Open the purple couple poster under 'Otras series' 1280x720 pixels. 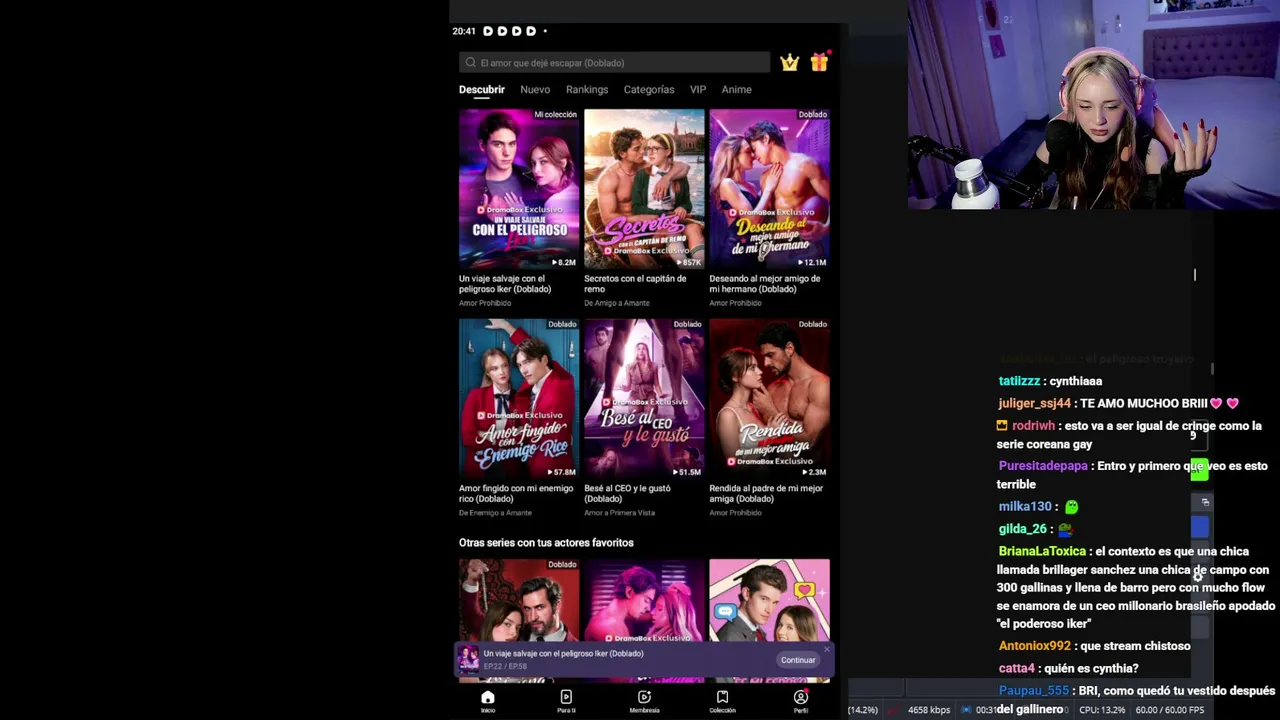coord(644,600)
